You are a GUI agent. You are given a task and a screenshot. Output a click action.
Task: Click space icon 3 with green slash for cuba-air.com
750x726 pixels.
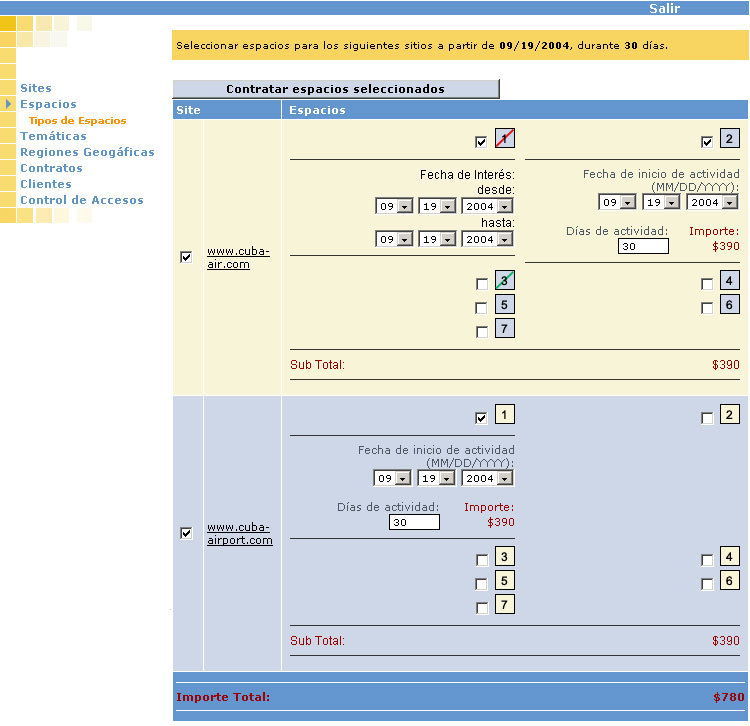(505, 281)
